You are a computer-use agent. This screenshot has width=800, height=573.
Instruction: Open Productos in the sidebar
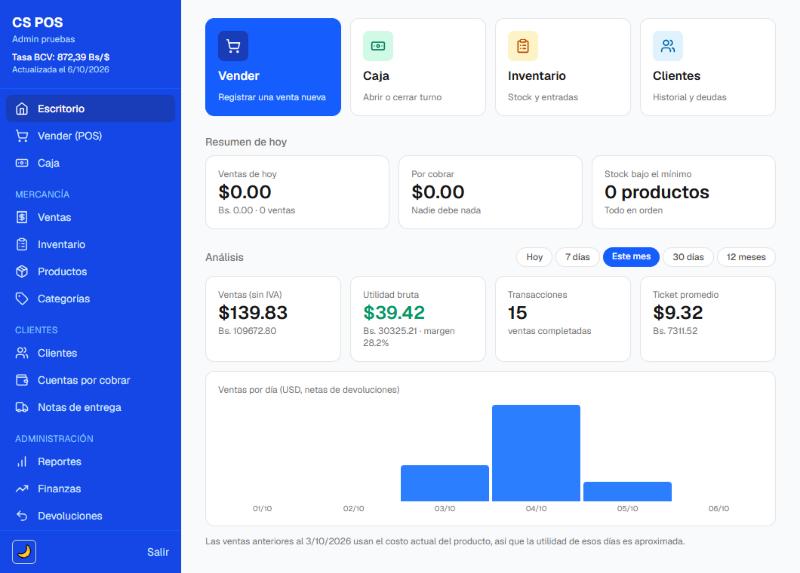pyautogui.click(x=90, y=271)
